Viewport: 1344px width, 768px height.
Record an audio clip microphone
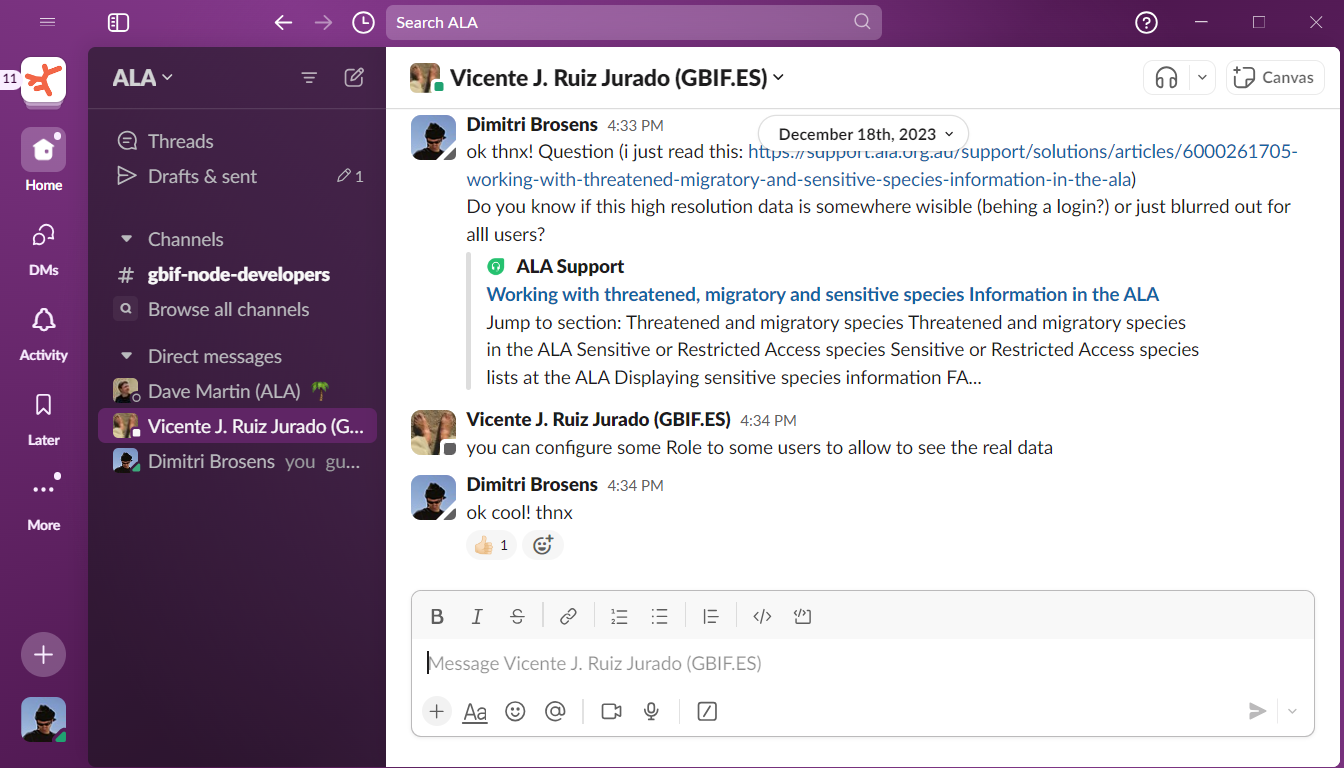pyautogui.click(x=651, y=711)
